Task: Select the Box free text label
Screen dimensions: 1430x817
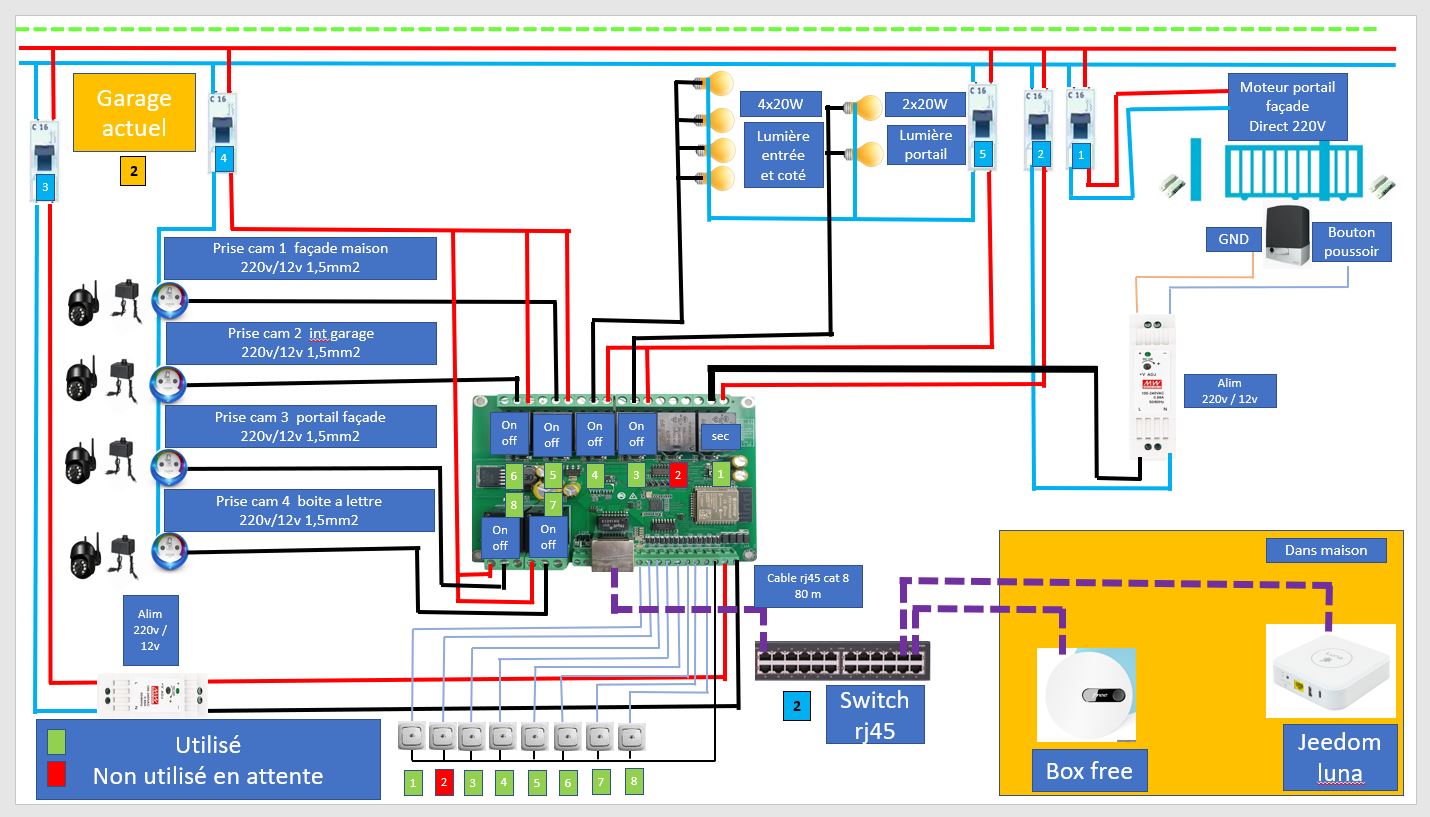Action: tap(1089, 771)
